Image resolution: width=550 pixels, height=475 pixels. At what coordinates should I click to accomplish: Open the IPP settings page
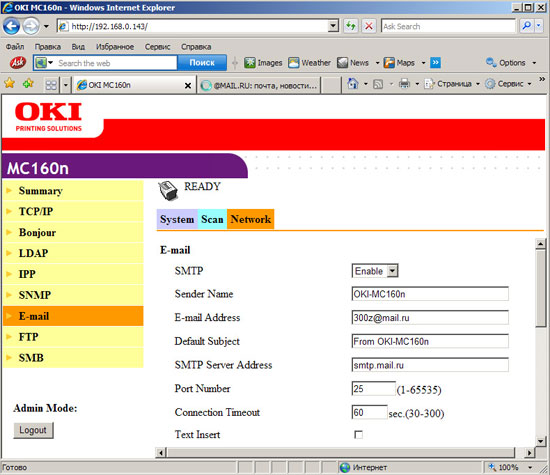(73, 274)
